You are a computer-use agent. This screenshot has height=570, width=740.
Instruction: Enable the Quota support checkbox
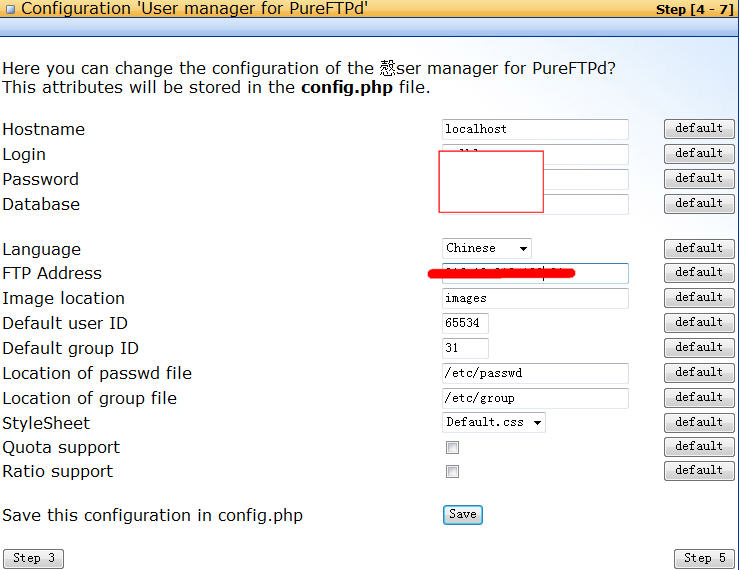pos(453,447)
